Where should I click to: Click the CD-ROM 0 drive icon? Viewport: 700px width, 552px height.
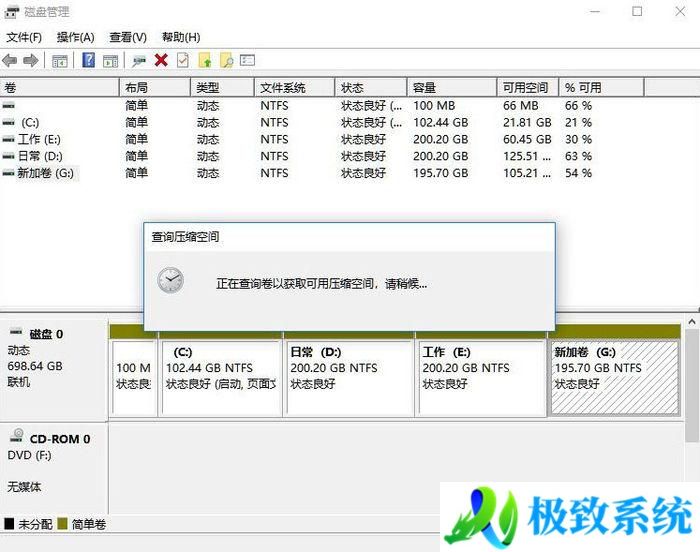point(17,435)
